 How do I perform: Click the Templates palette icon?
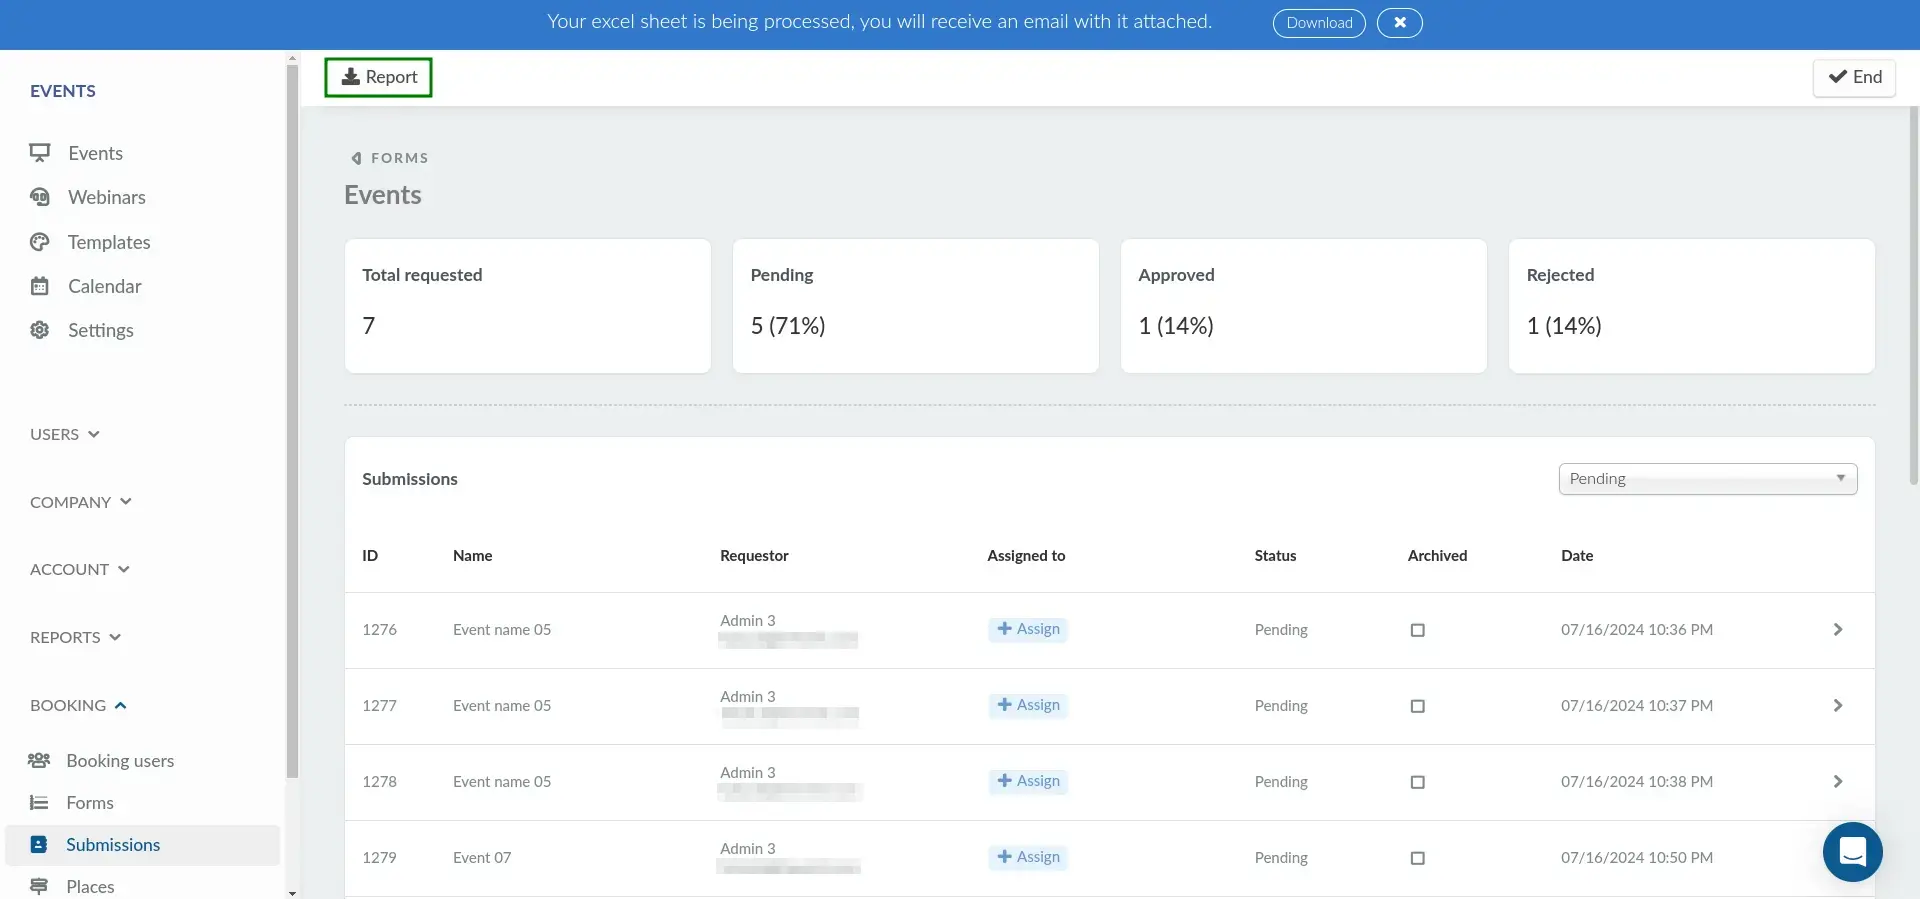pyautogui.click(x=40, y=242)
